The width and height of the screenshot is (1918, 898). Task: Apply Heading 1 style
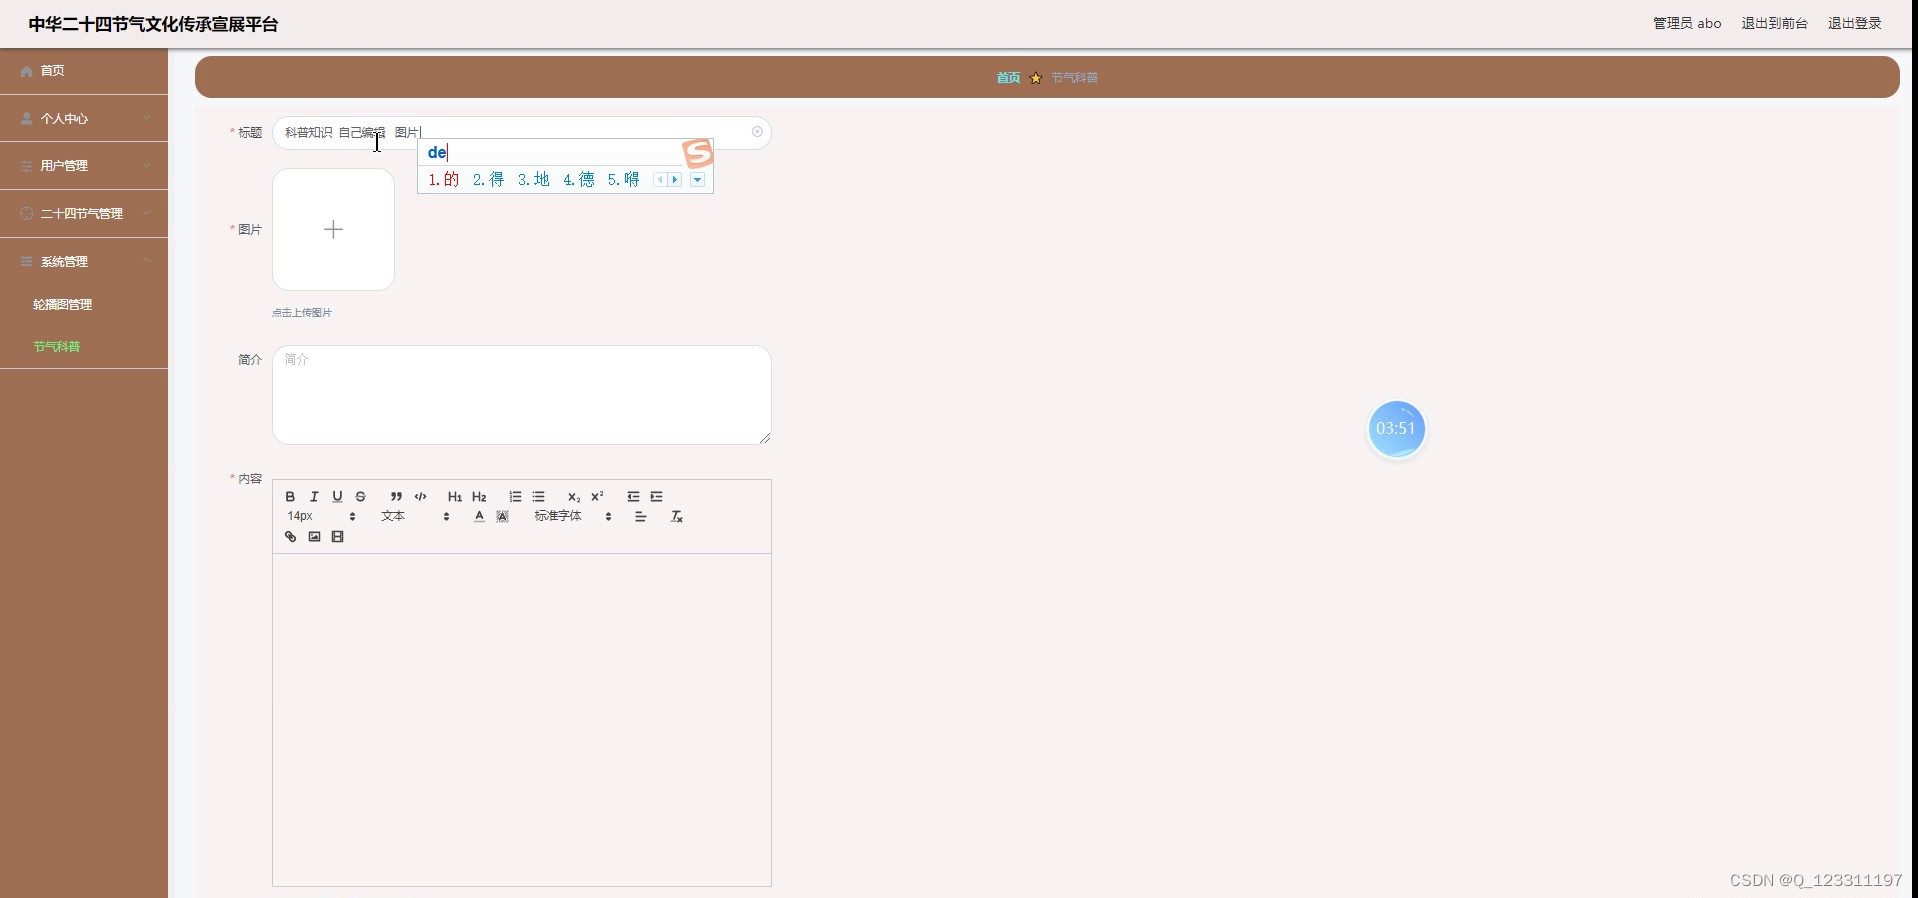455,497
